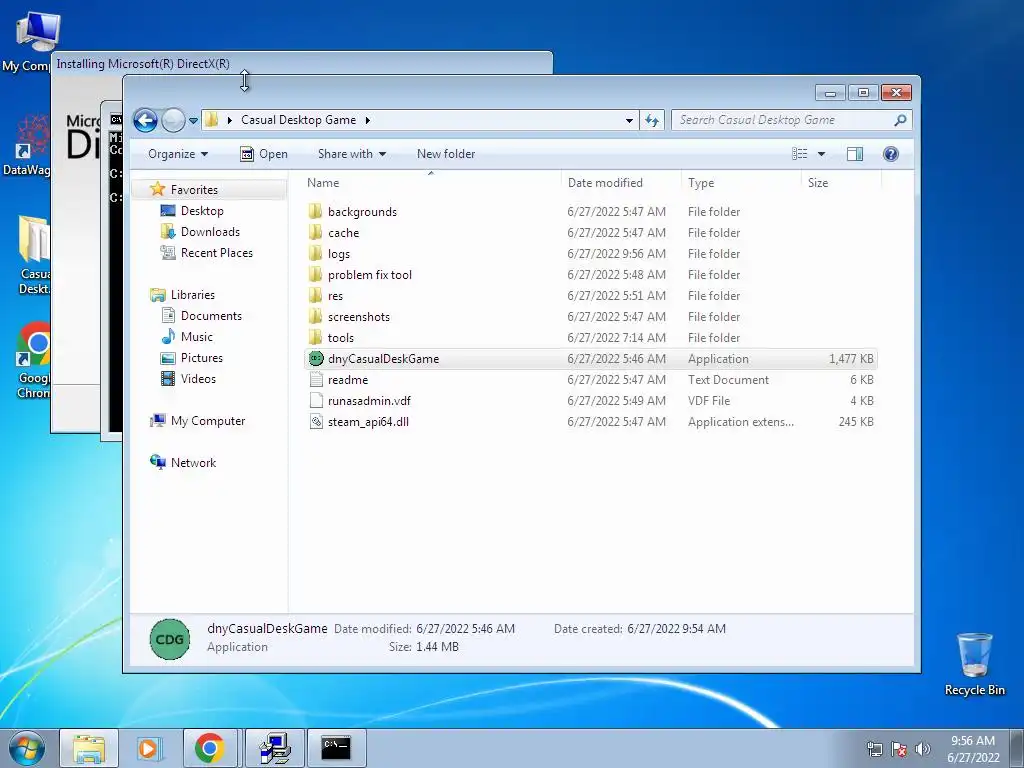The image size is (1024, 768).
Task: Click Favorites in the navigation pane
Action: coord(194,189)
